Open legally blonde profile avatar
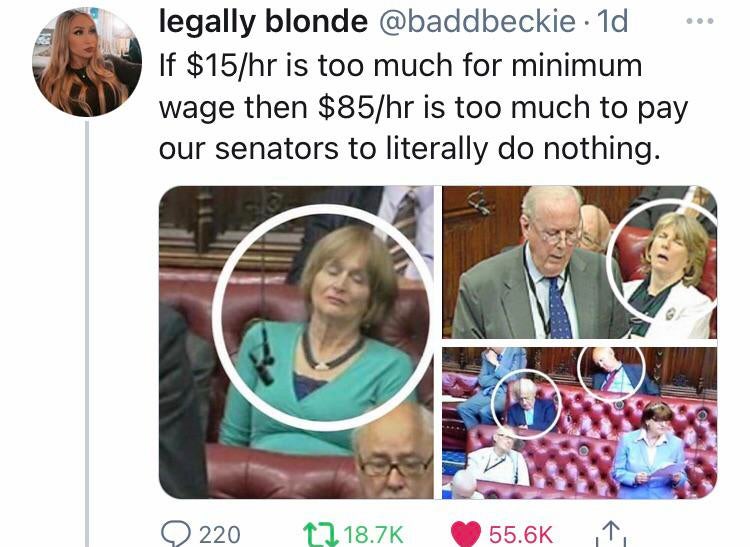750x547 pixels. [x=87, y=62]
